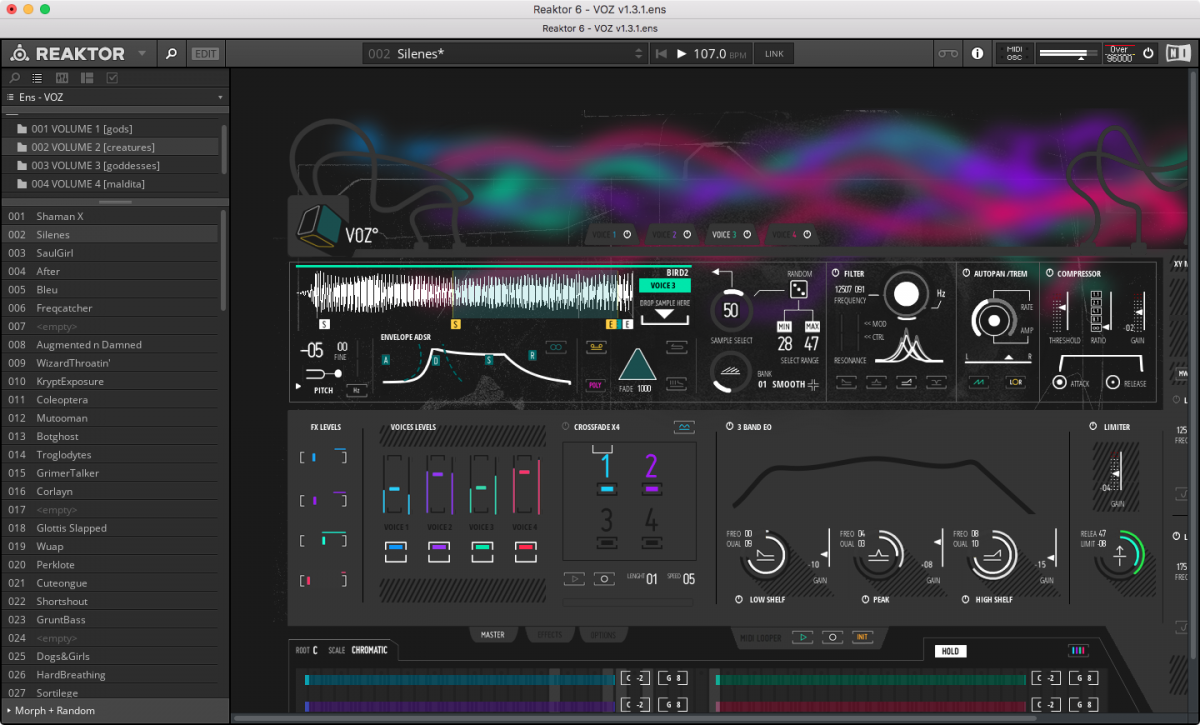1200x725 pixels.
Task: Toggle the 3 Band EQ power switch
Action: [729, 427]
